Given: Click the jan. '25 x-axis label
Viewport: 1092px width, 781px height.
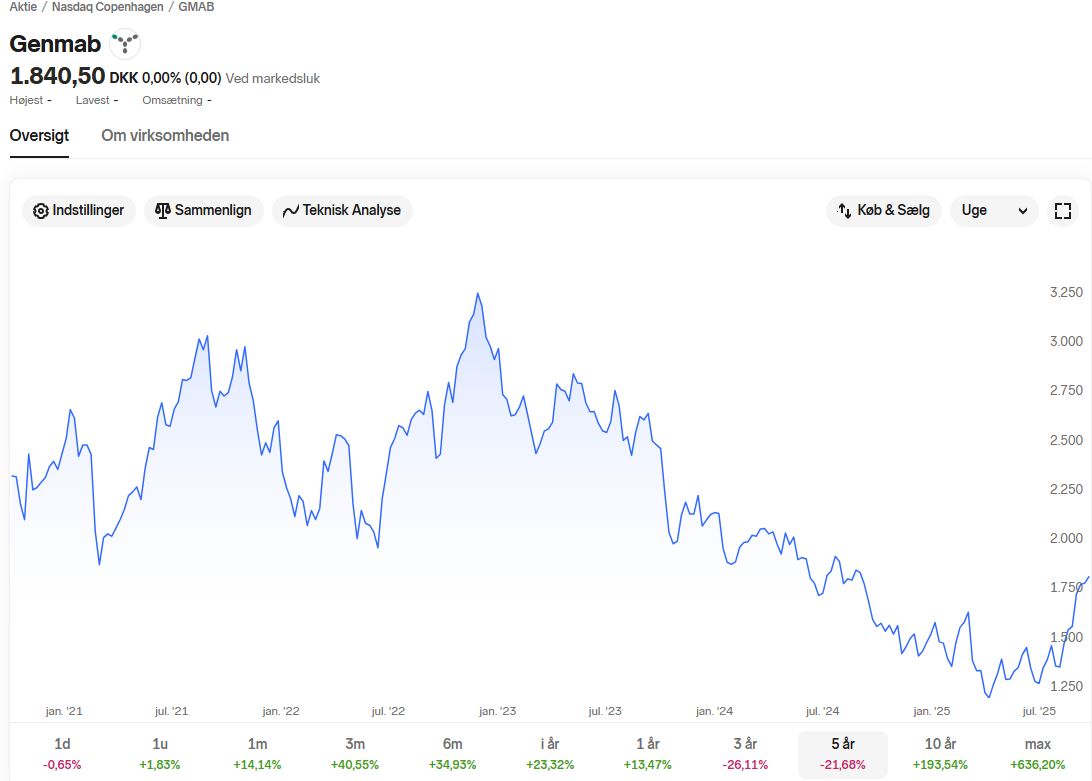Looking at the screenshot, I should point(931,711).
